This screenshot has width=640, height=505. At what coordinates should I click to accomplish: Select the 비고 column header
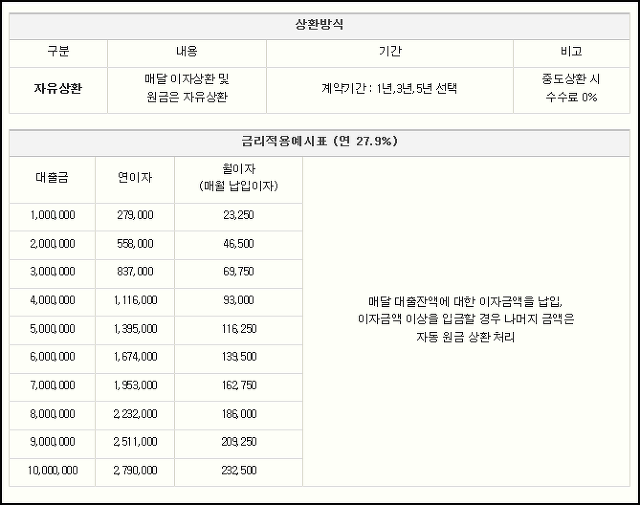[x=571, y=53]
